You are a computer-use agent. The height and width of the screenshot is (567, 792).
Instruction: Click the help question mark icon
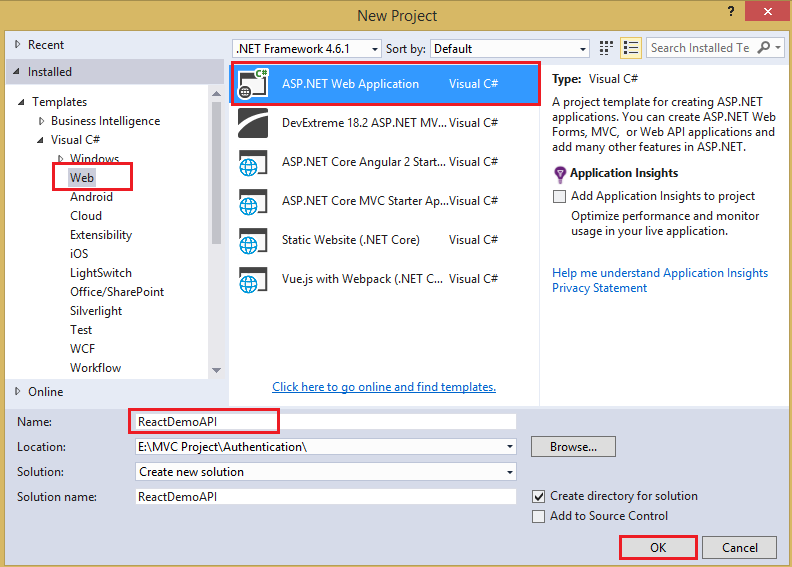pyautogui.click(x=731, y=11)
